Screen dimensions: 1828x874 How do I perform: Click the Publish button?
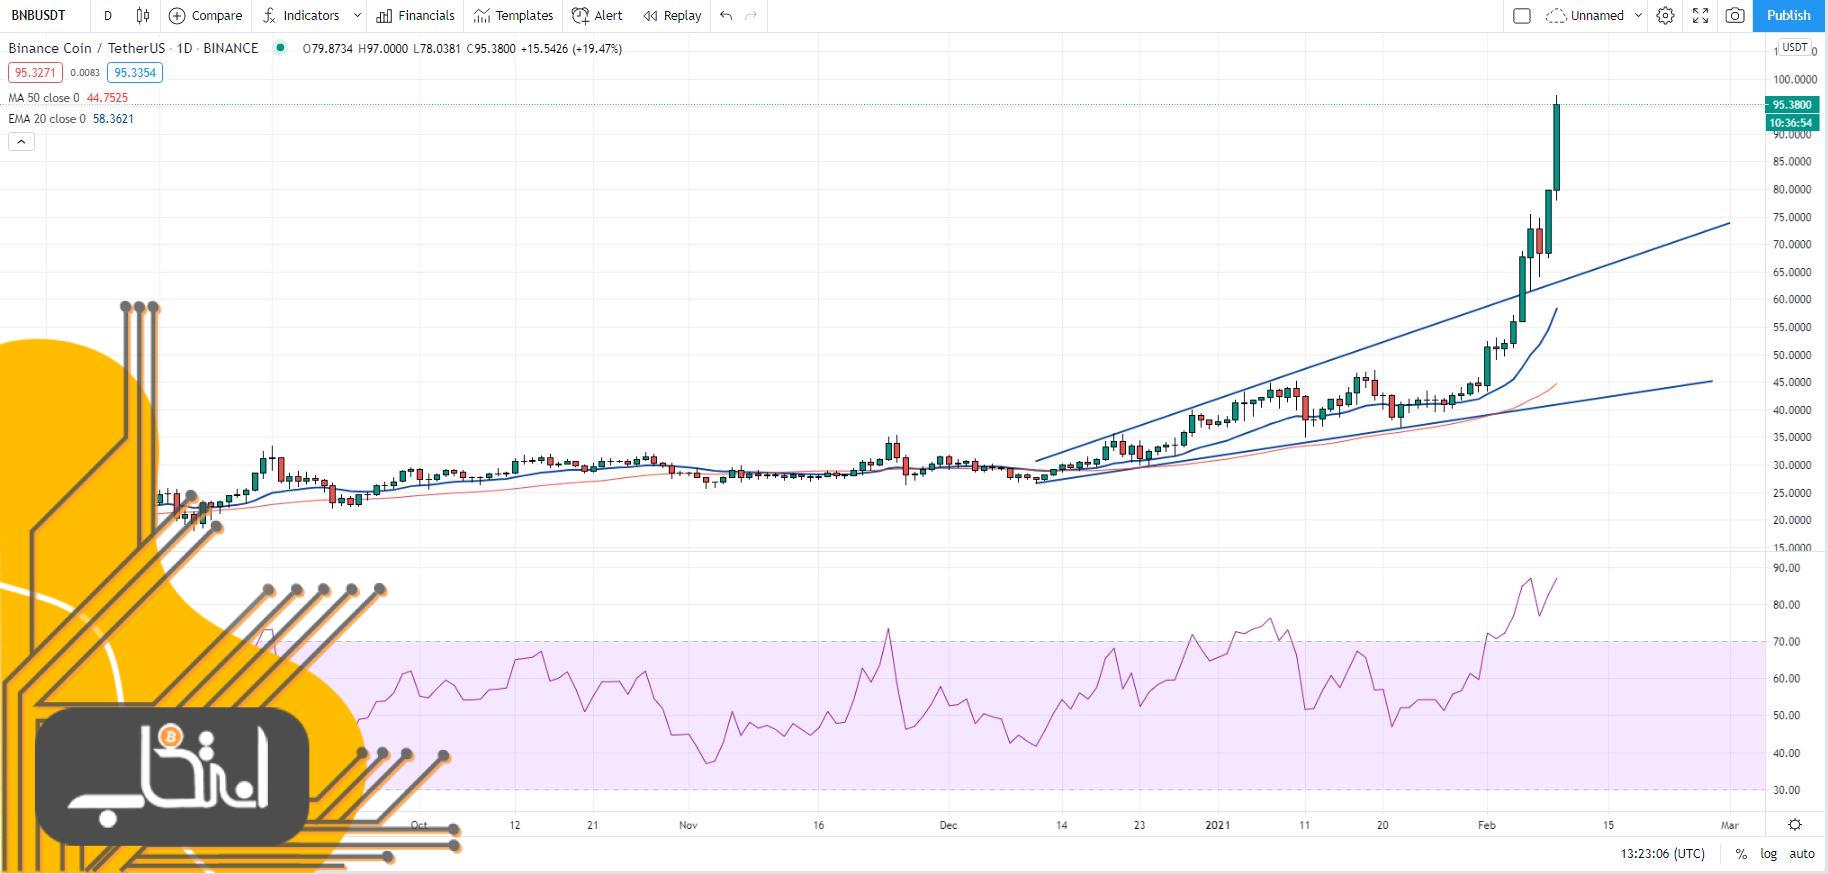(1789, 15)
